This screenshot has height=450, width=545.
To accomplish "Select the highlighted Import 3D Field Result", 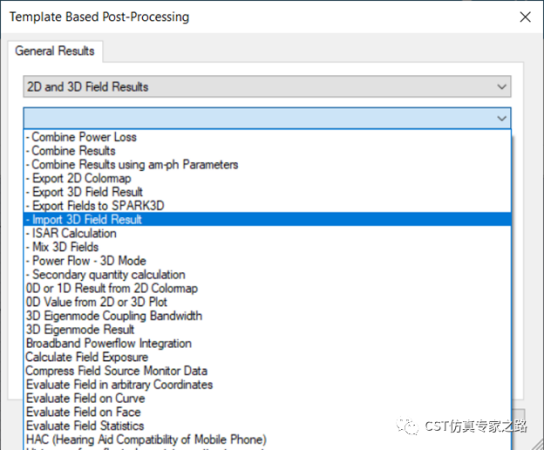I will click(267, 219).
